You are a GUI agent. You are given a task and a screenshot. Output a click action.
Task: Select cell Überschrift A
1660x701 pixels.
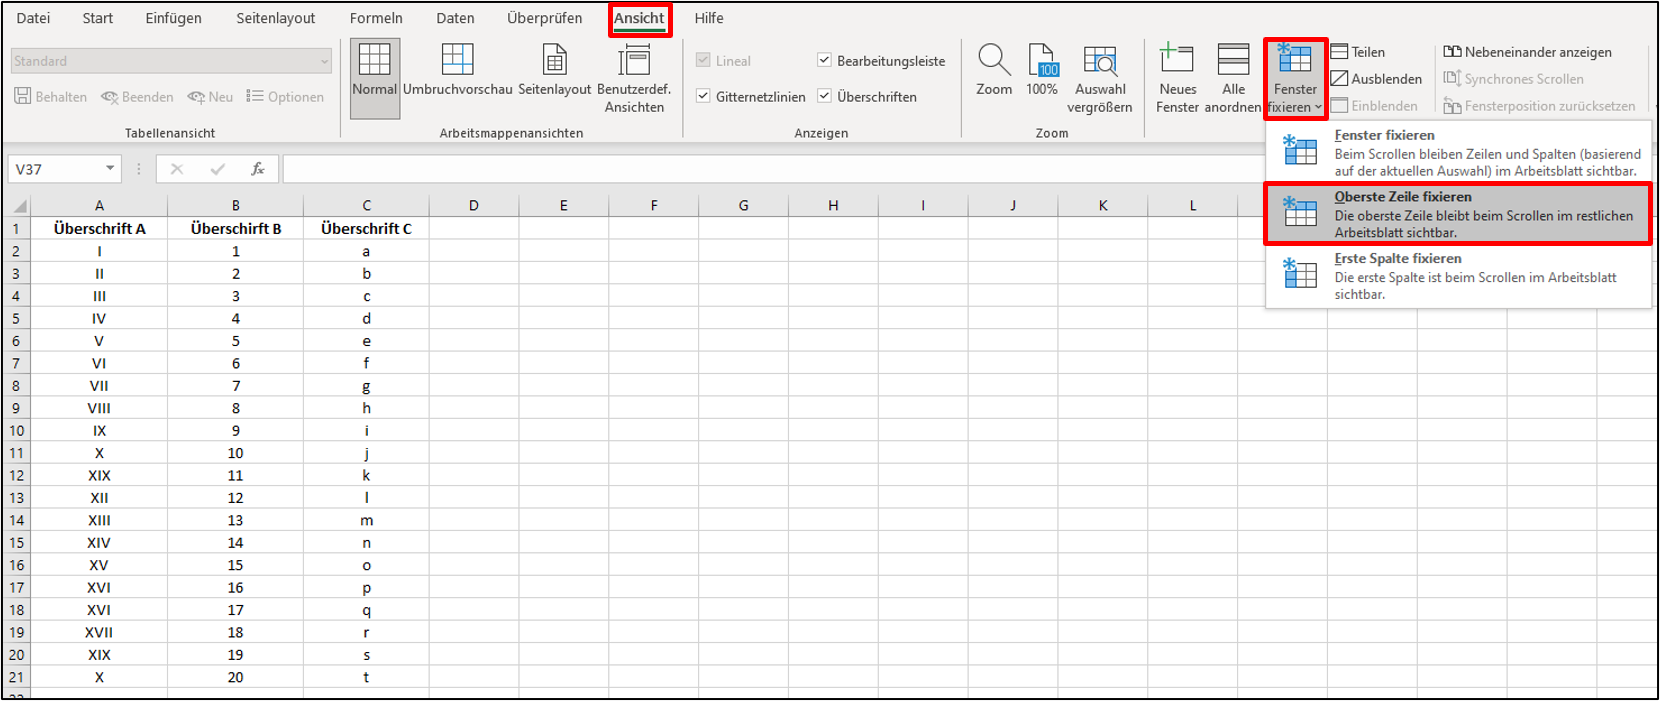(x=99, y=229)
